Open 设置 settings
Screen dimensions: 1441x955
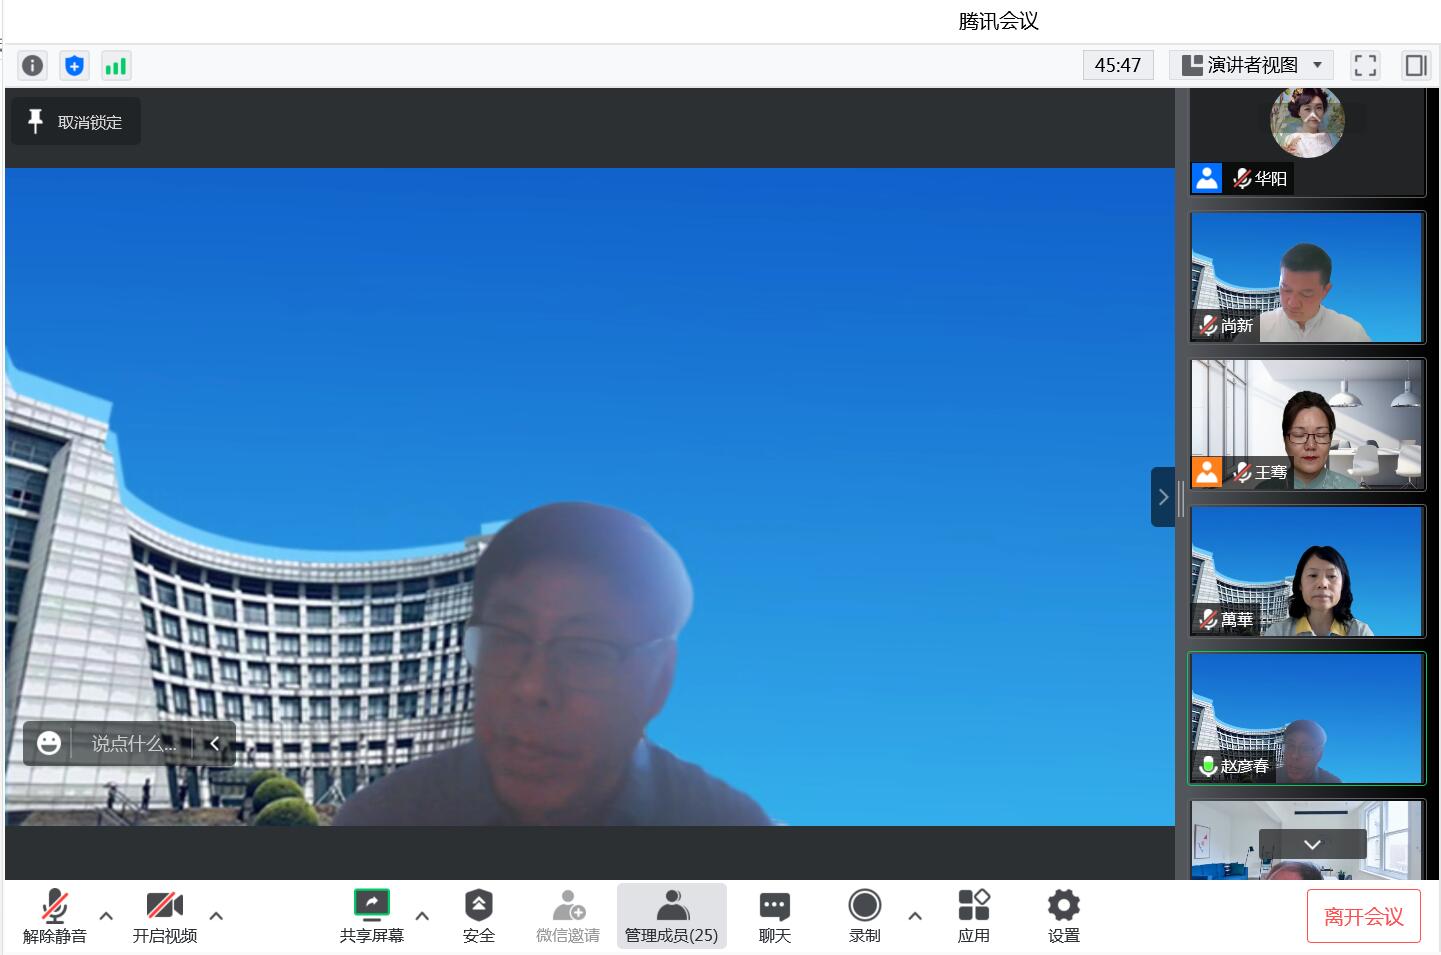(1063, 916)
